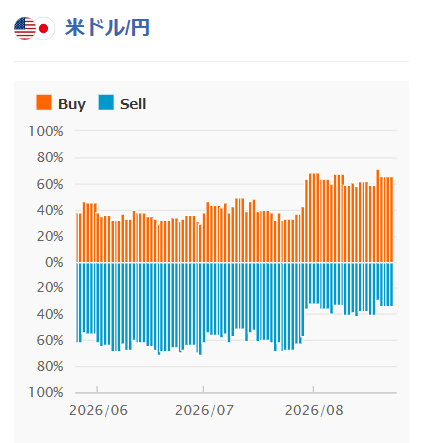Toggle the Sell series legend label

(133, 104)
